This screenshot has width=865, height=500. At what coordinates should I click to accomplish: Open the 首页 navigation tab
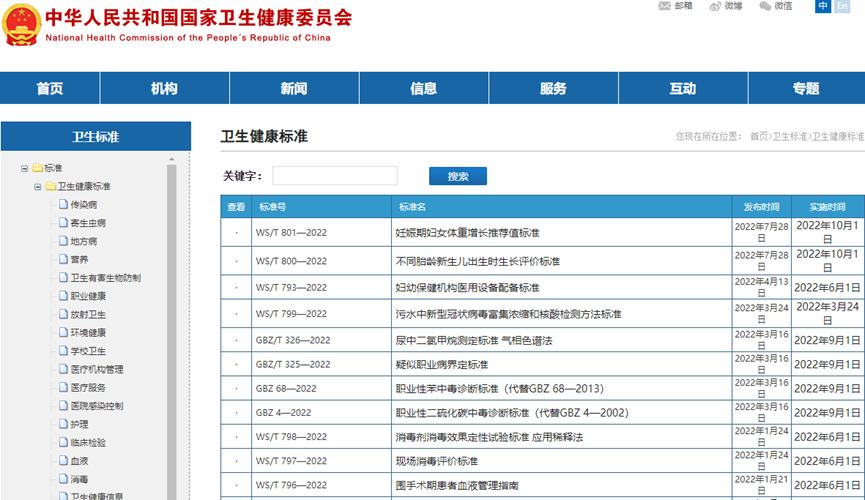point(50,88)
